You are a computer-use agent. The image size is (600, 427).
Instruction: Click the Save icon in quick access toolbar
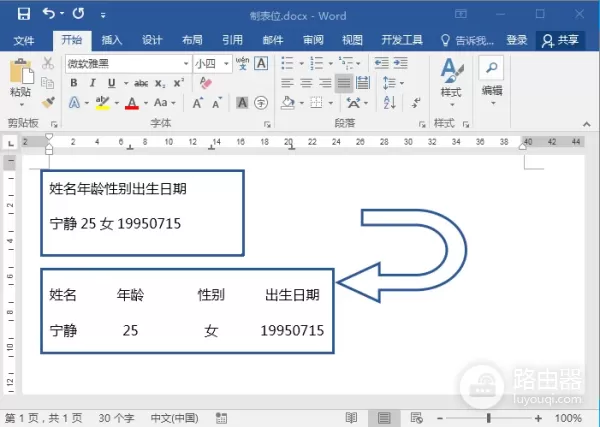[x=24, y=15]
